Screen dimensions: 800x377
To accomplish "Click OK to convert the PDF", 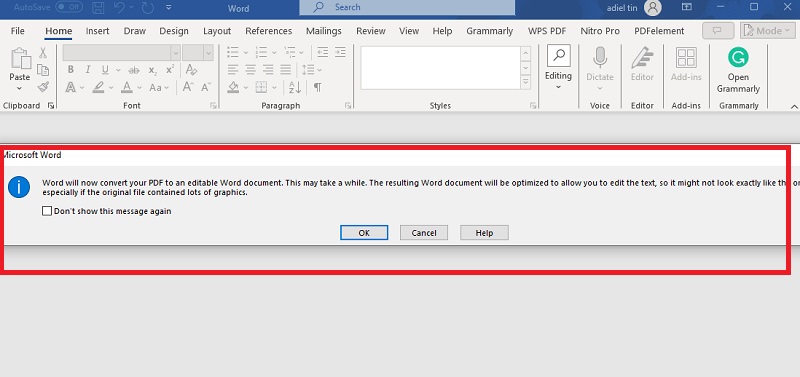I will (364, 233).
